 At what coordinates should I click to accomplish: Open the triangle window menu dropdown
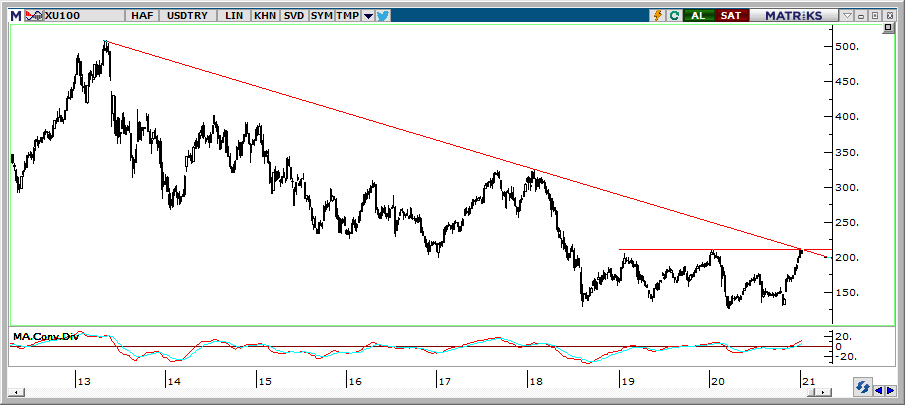pos(847,16)
